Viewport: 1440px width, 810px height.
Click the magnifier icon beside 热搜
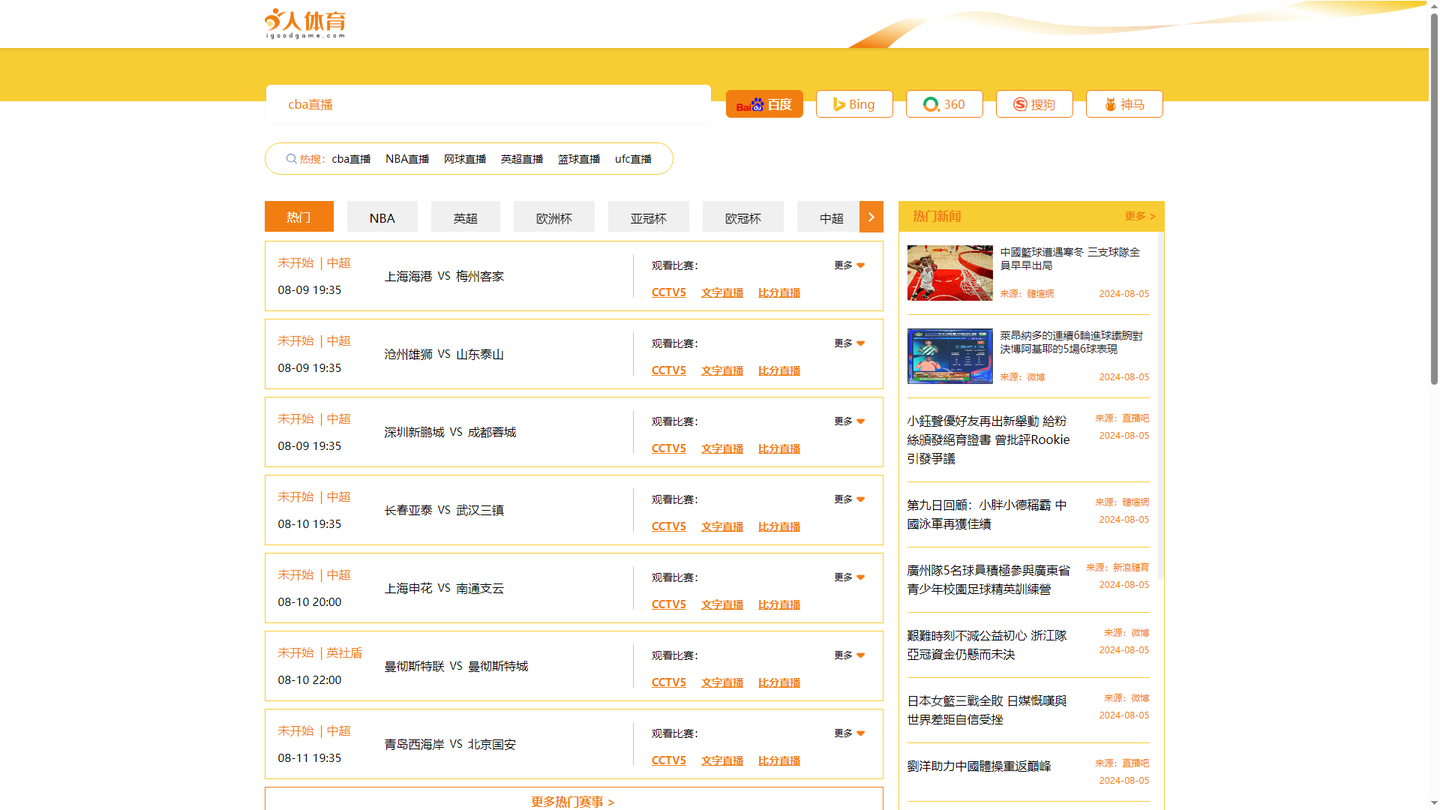pyautogui.click(x=291, y=159)
